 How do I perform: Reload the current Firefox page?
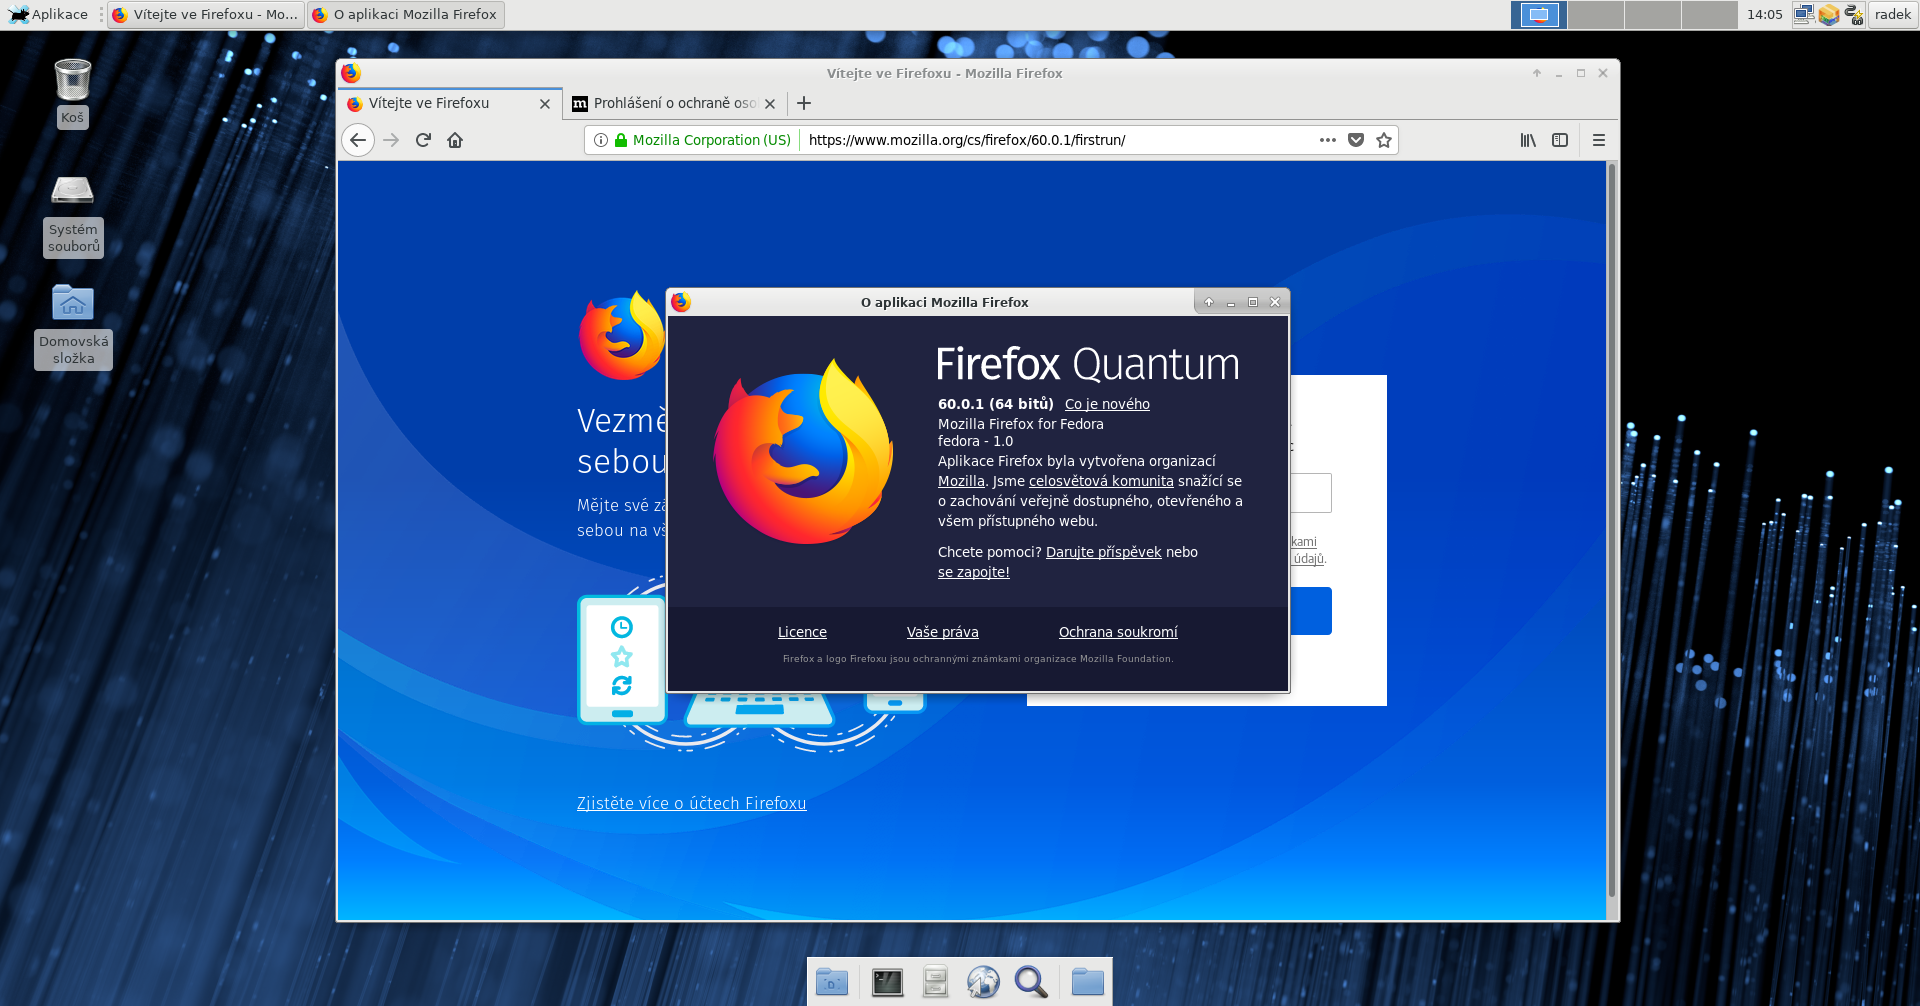tap(423, 140)
